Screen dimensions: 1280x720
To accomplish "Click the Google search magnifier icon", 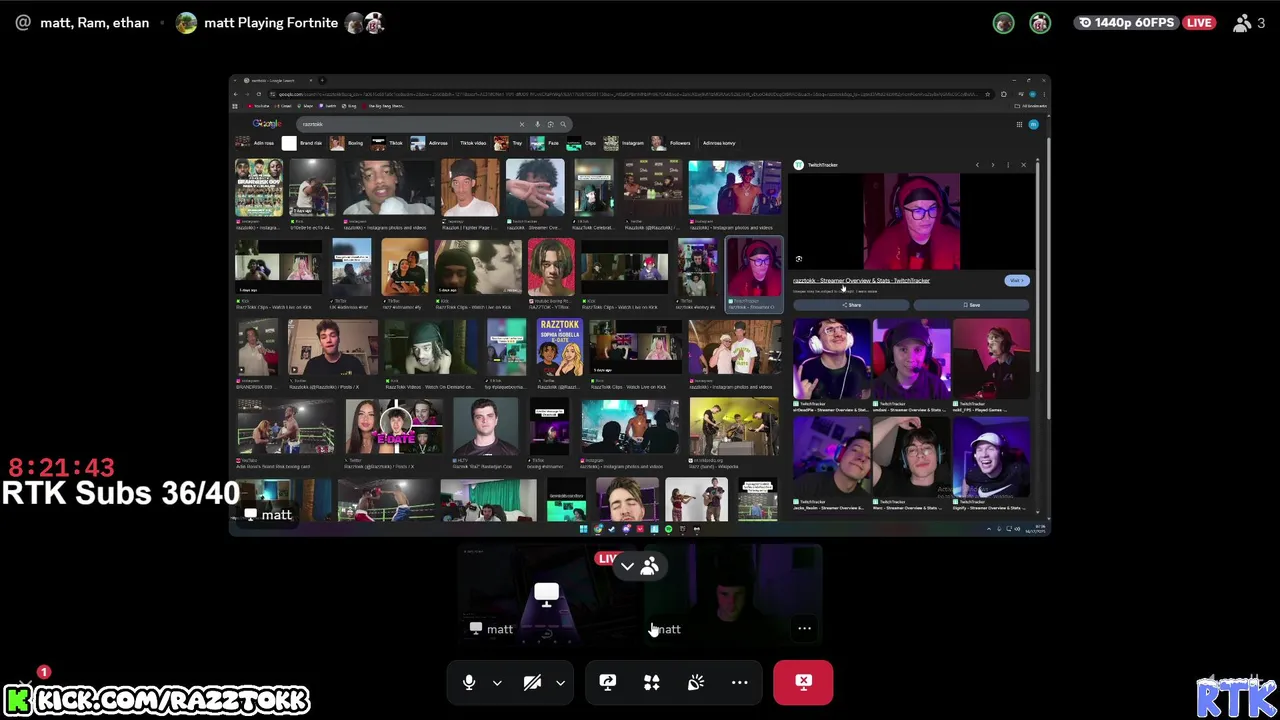I will 563,124.
